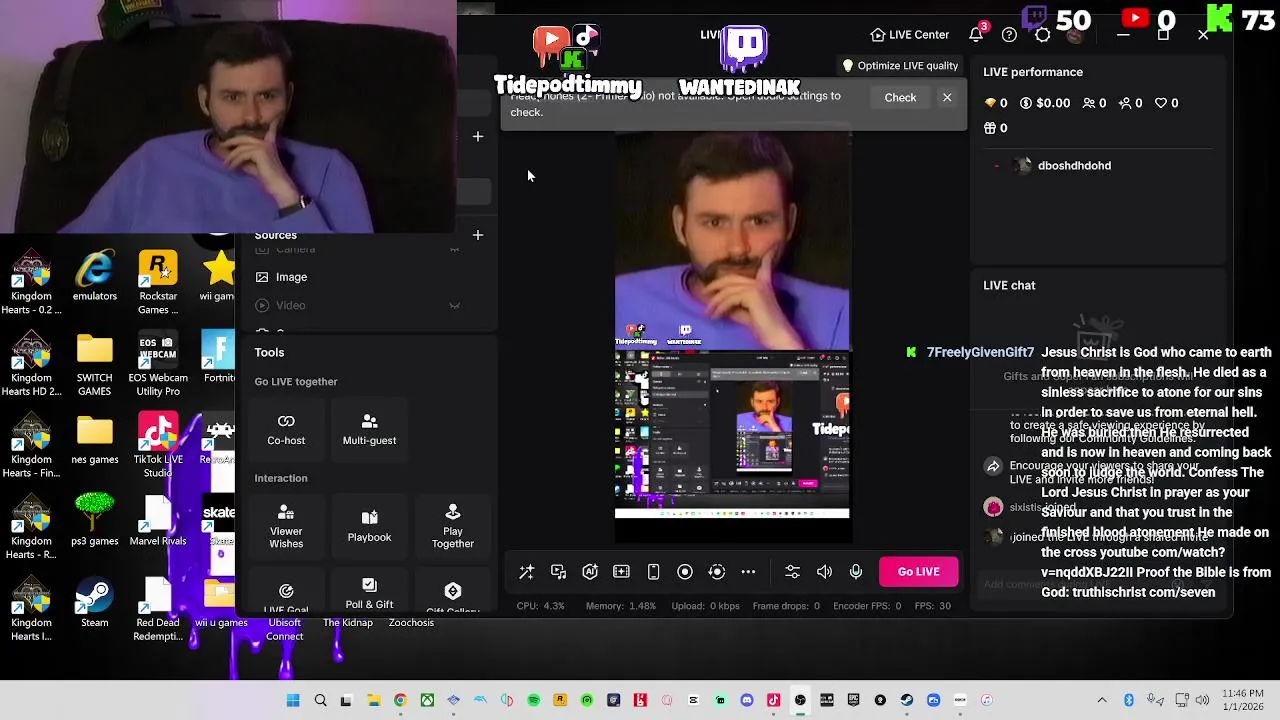Click the share arrow in LIVE chat
Image resolution: width=1280 pixels, height=720 pixels.
(993, 467)
